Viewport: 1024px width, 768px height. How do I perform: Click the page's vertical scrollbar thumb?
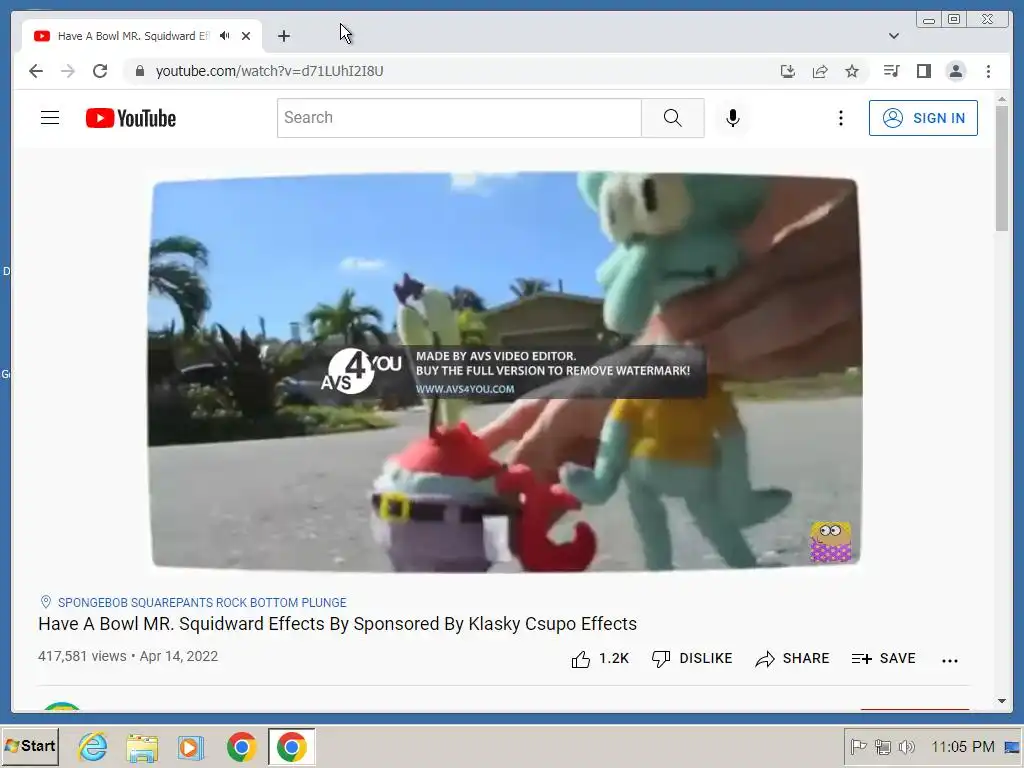tap(1002, 168)
